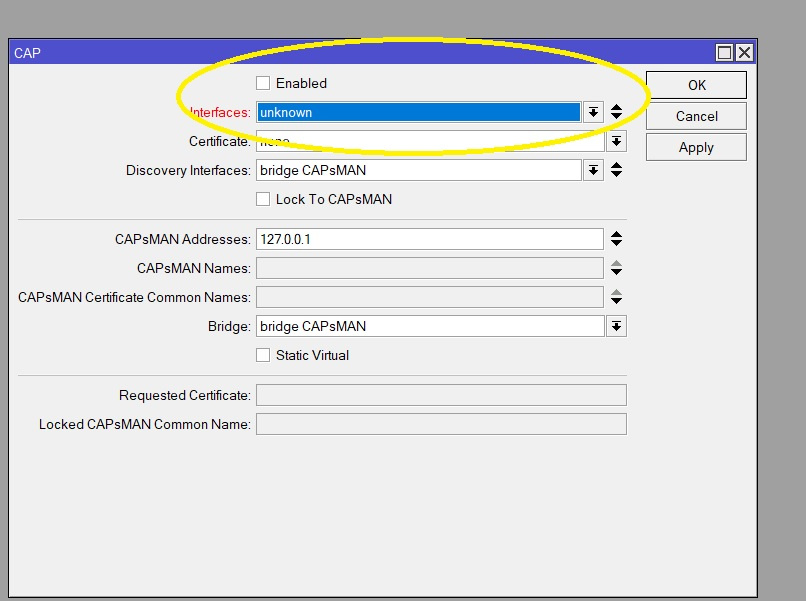The image size is (806, 601).
Task: Toggle the Static Virtual checkbox
Action: tap(263, 355)
